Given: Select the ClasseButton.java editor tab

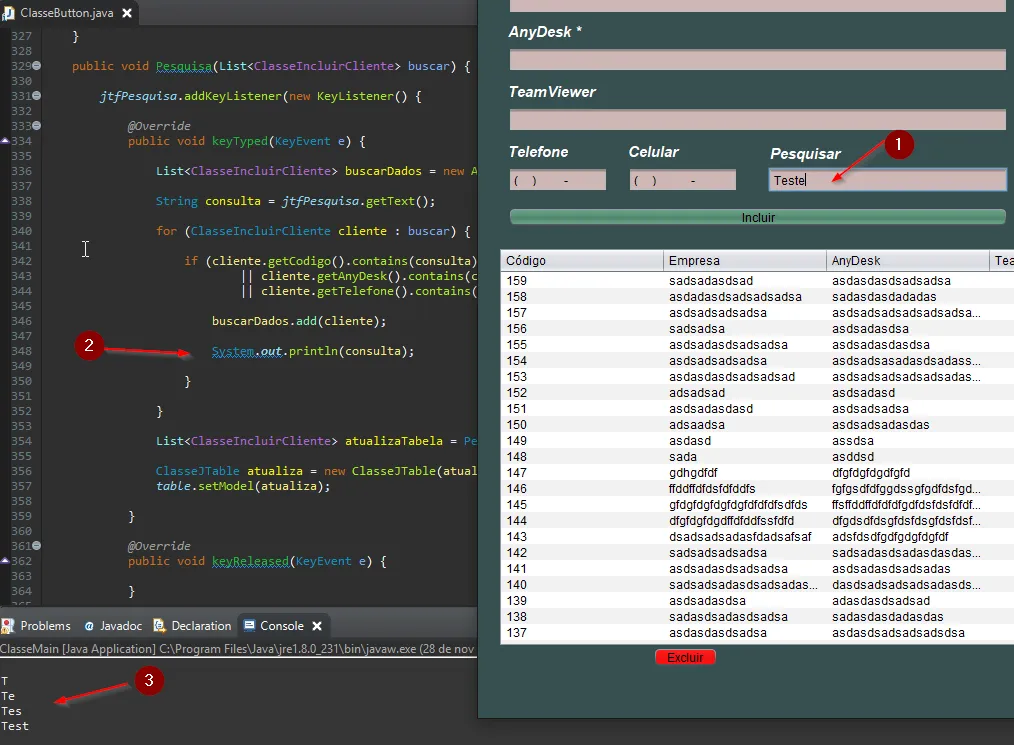Looking at the screenshot, I should point(66,12).
